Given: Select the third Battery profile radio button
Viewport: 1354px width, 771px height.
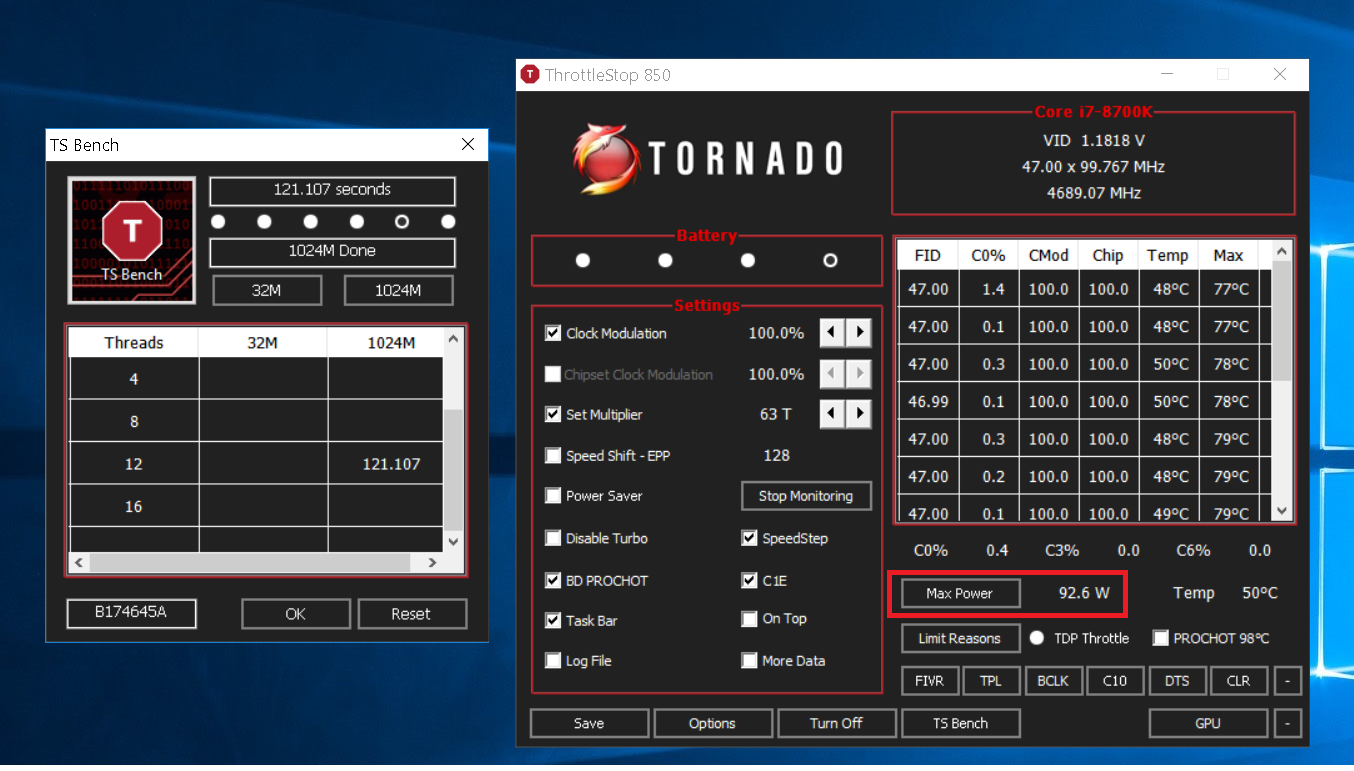Looking at the screenshot, I should [748, 260].
